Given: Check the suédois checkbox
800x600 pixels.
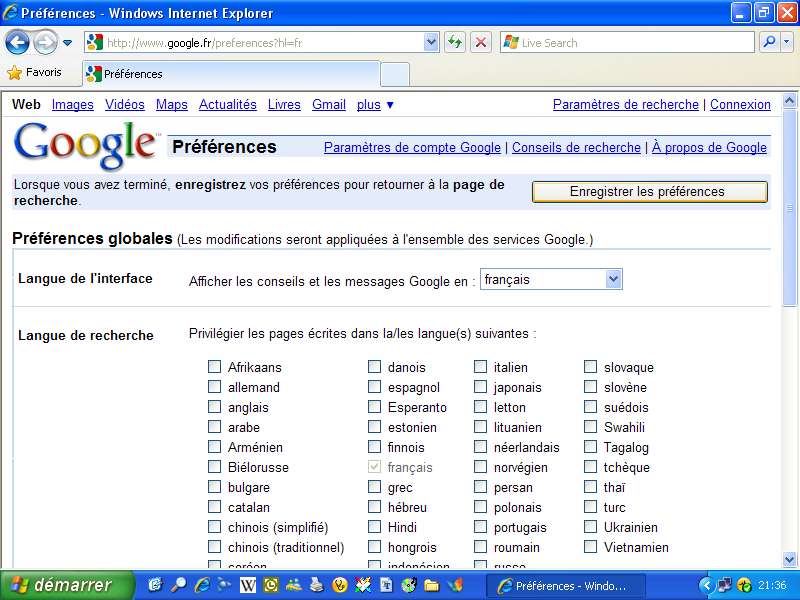Looking at the screenshot, I should click(590, 407).
